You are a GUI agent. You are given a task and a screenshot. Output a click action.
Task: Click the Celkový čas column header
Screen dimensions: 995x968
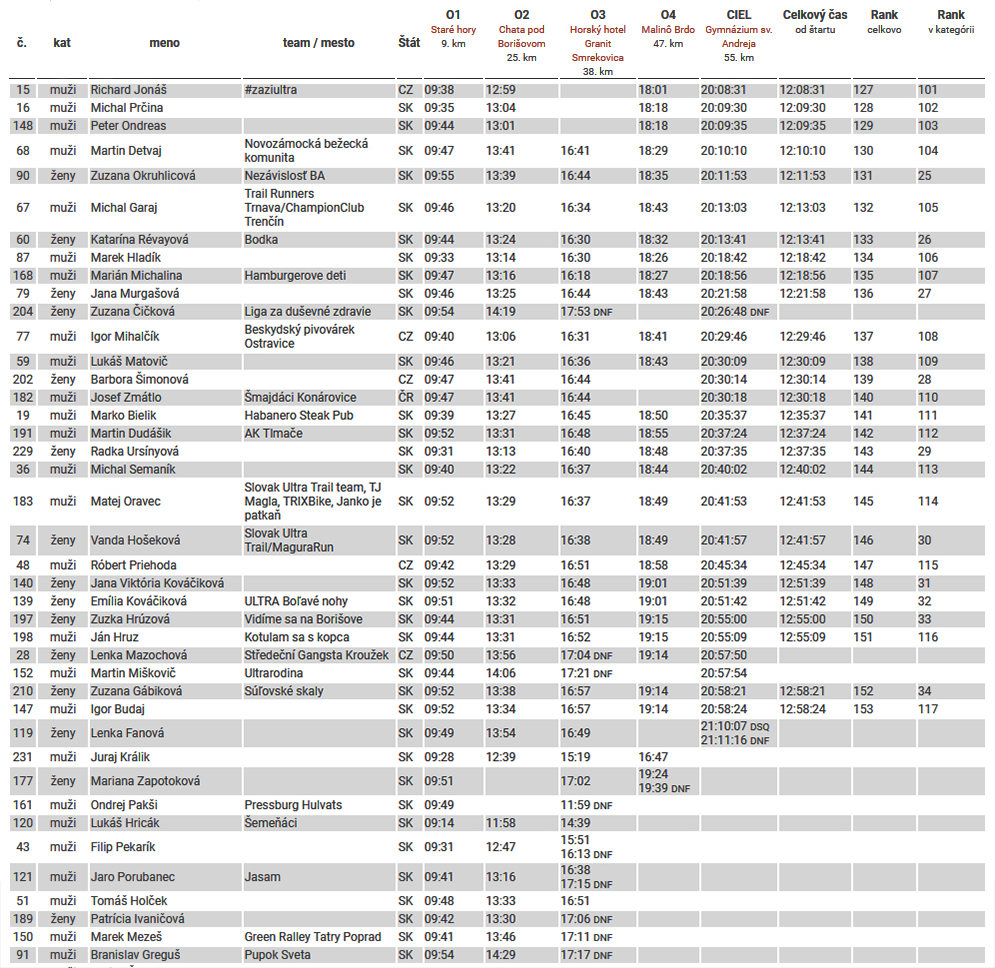[813, 22]
